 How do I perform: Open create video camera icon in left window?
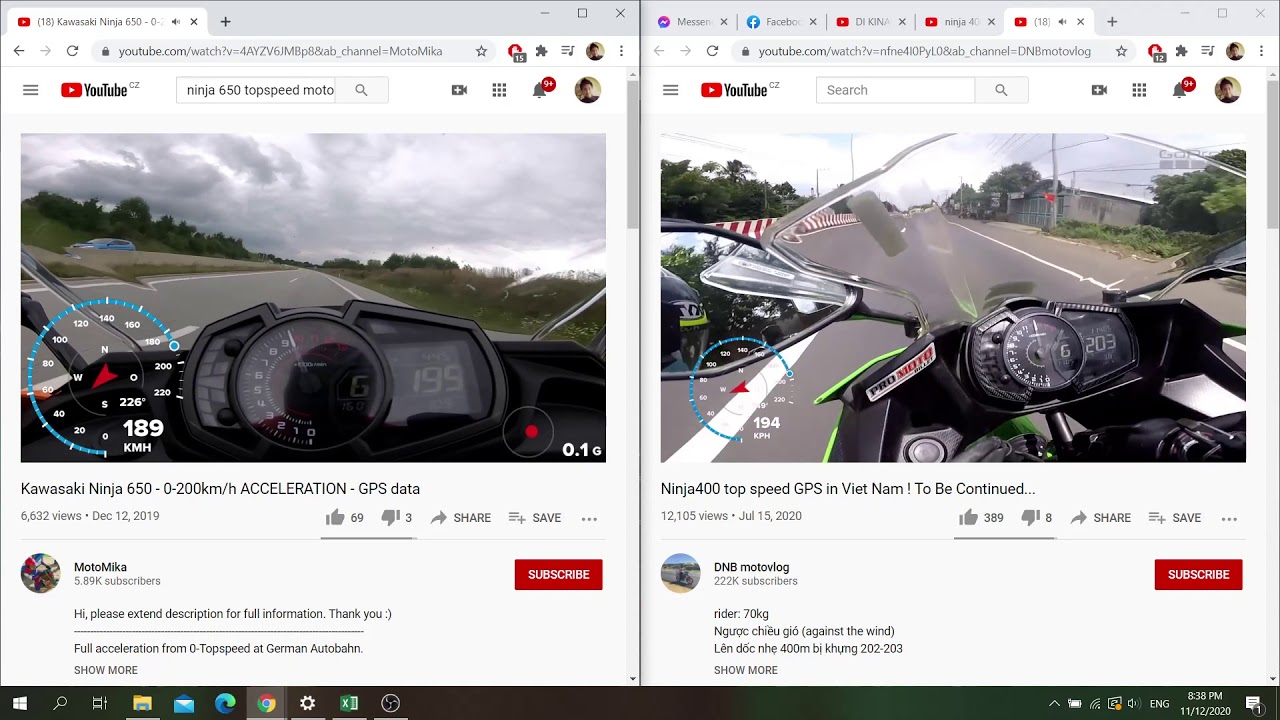[x=459, y=90]
